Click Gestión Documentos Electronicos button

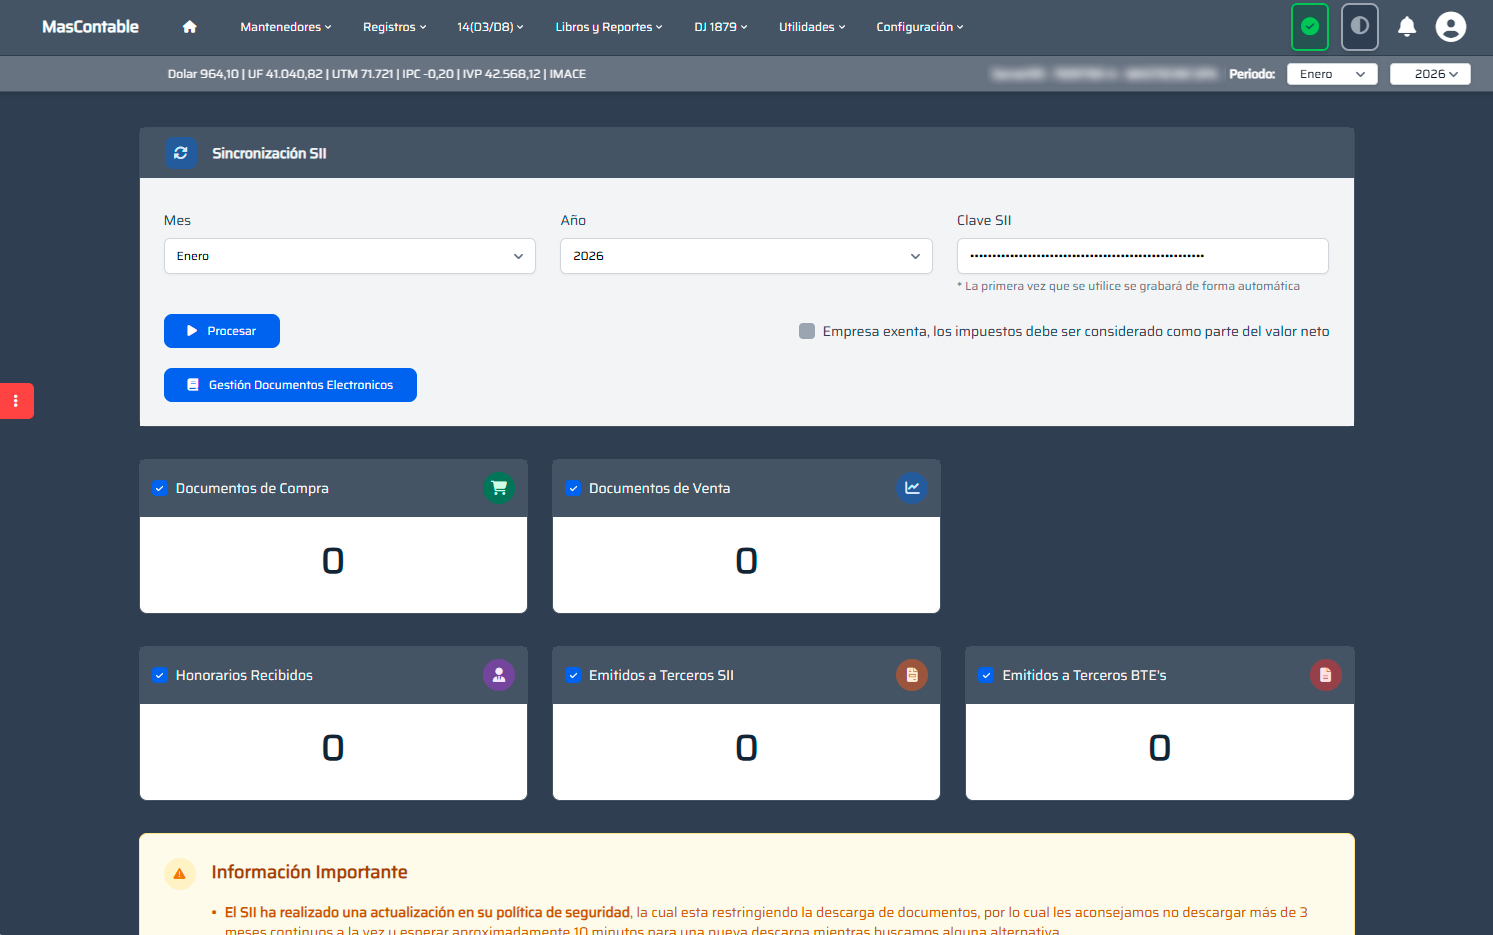click(x=290, y=385)
